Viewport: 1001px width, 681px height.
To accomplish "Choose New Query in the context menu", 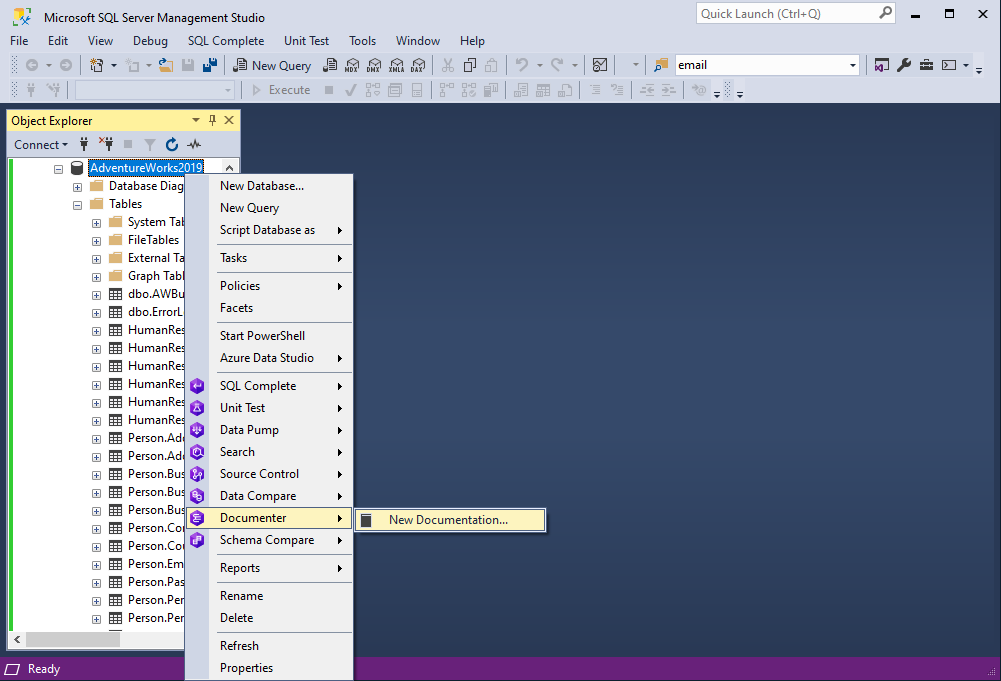I will [x=269, y=207].
